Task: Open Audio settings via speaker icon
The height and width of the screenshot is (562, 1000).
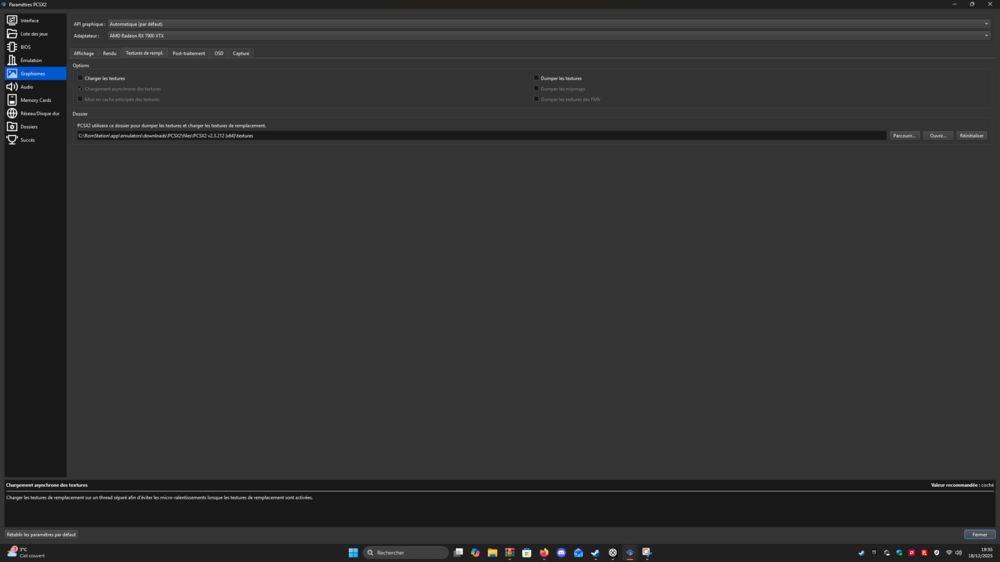Action: click(x=12, y=87)
